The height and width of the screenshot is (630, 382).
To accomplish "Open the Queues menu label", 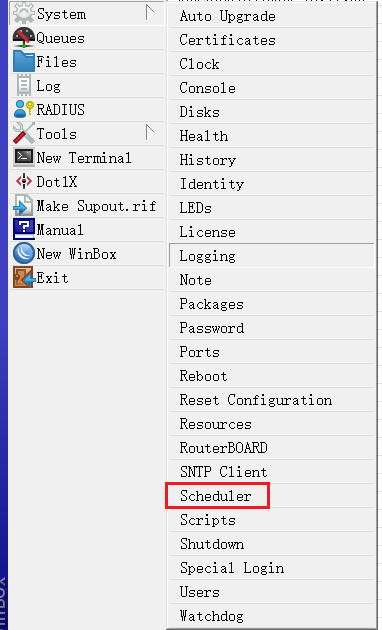I will (x=60, y=39).
